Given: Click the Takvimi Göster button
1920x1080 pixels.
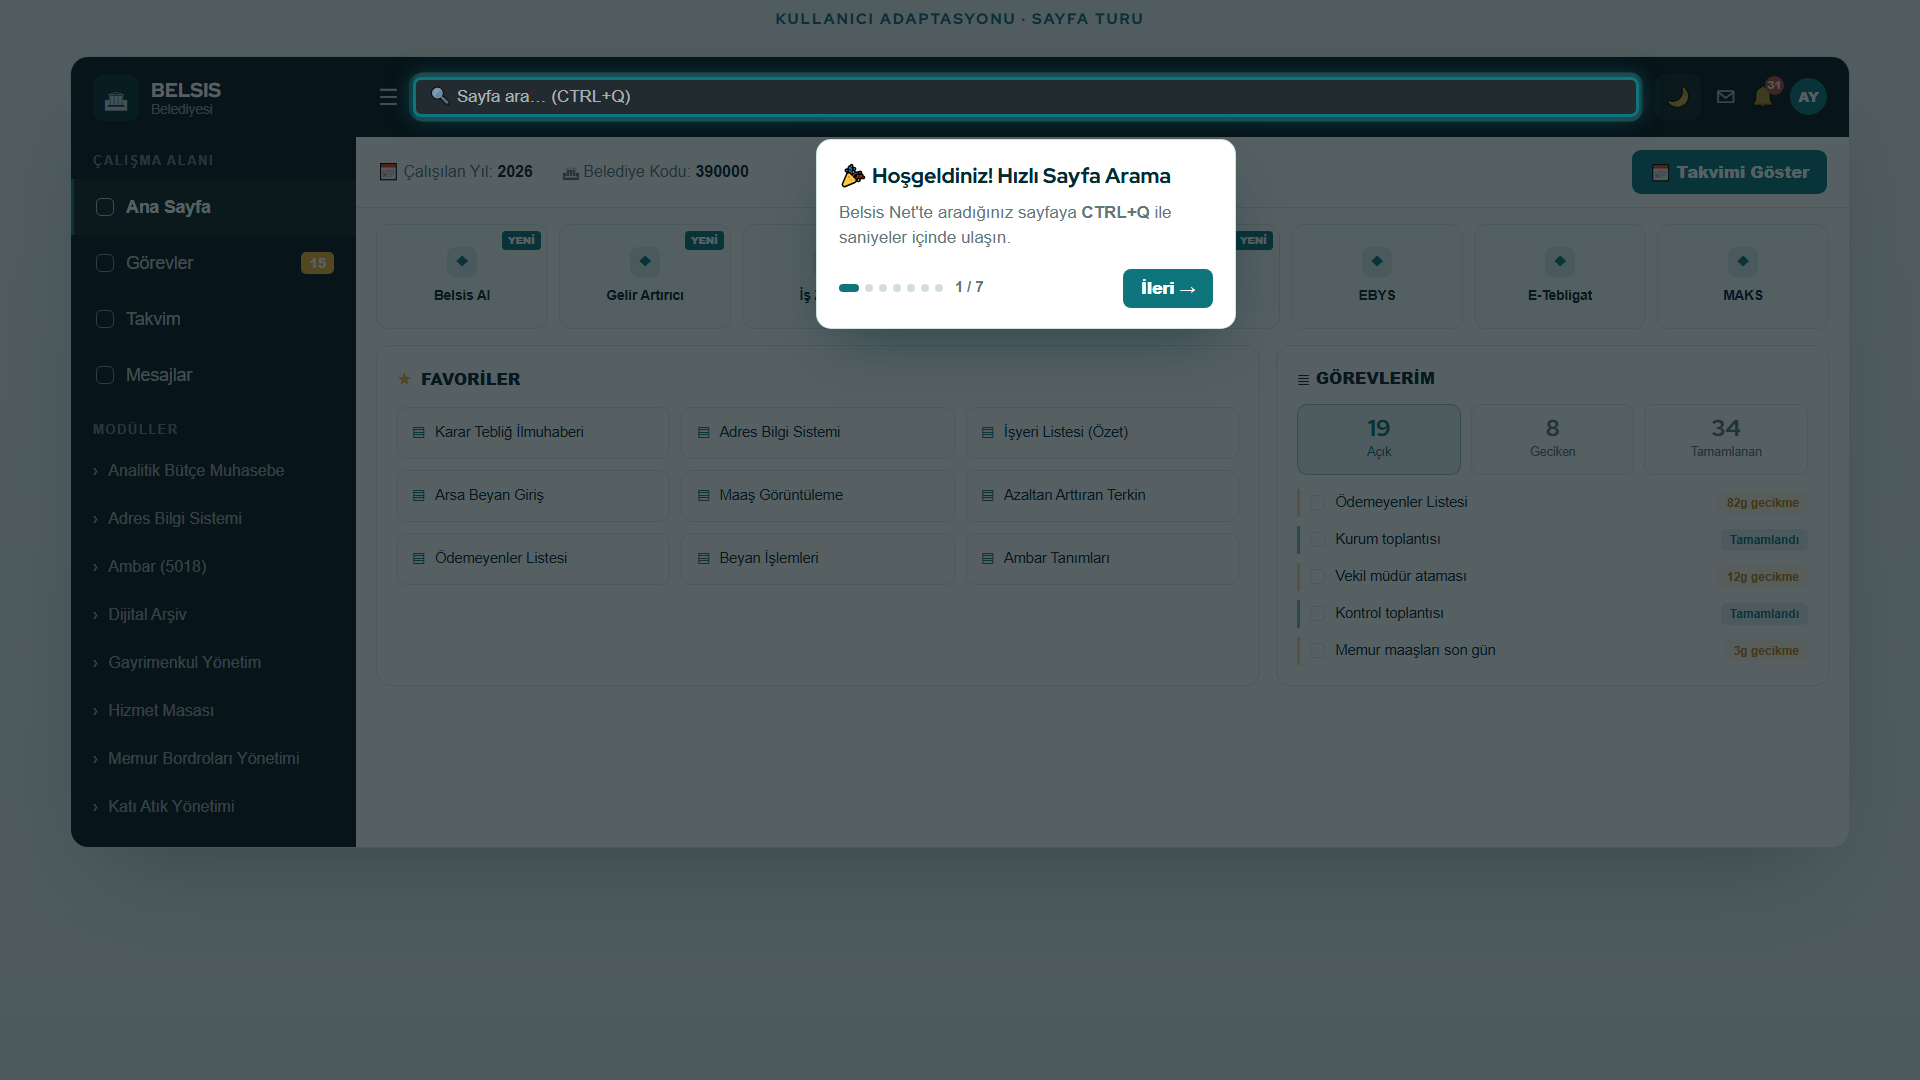Looking at the screenshot, I should [x=1729, y=172].
